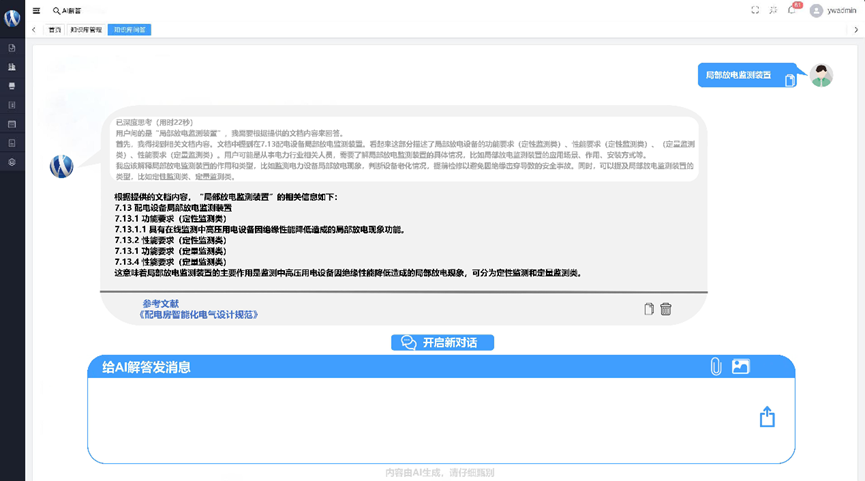Switch to the 首页 tab
The image size is (865, 481).
pyautogui.click(x=55, y=30)
